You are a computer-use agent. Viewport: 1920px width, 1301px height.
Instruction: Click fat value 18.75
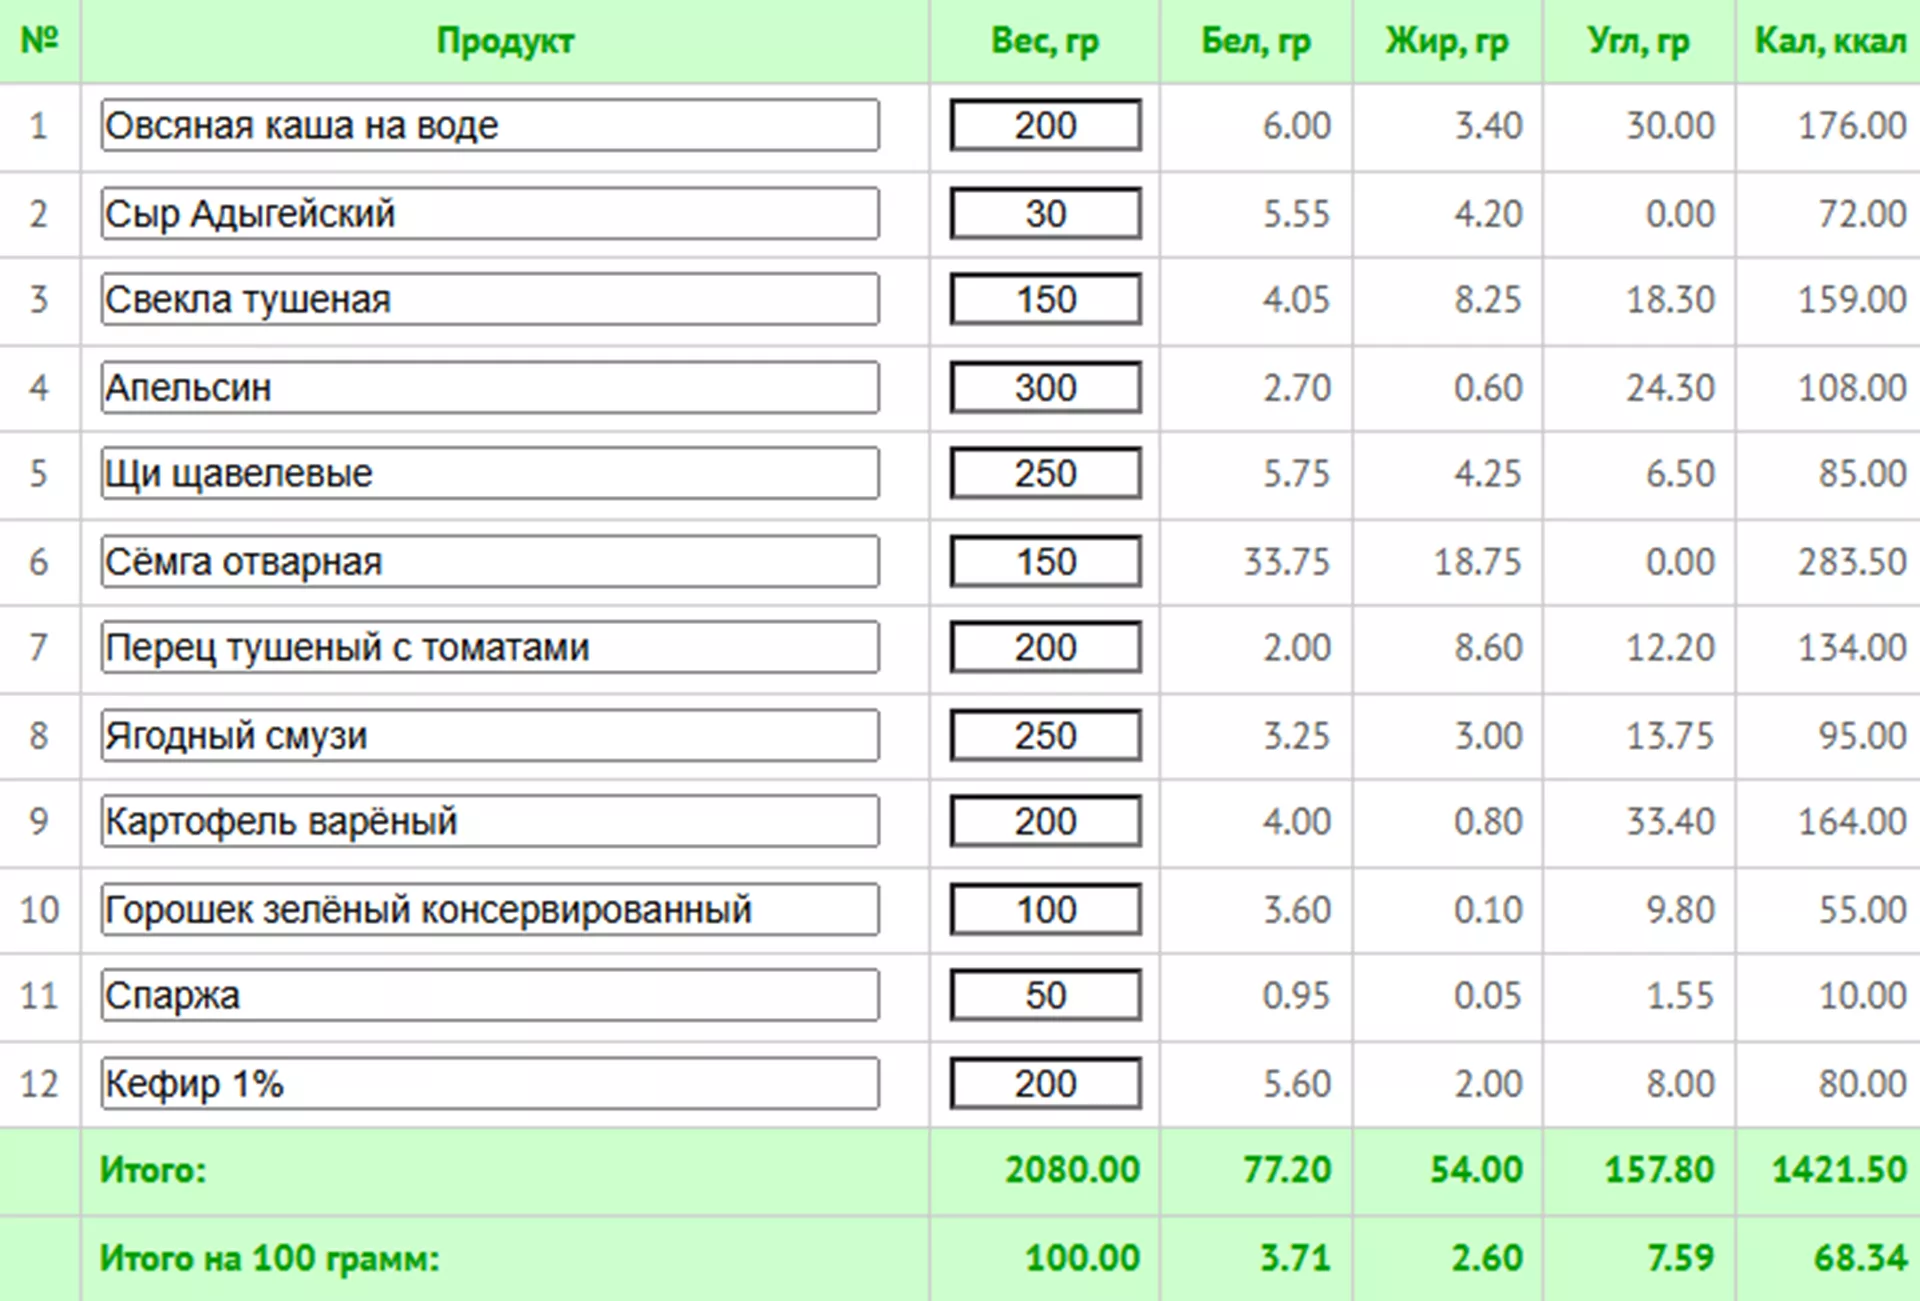(x=1478, y=562)
